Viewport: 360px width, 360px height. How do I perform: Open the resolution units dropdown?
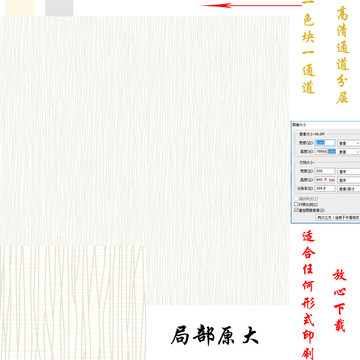point(349,189)
